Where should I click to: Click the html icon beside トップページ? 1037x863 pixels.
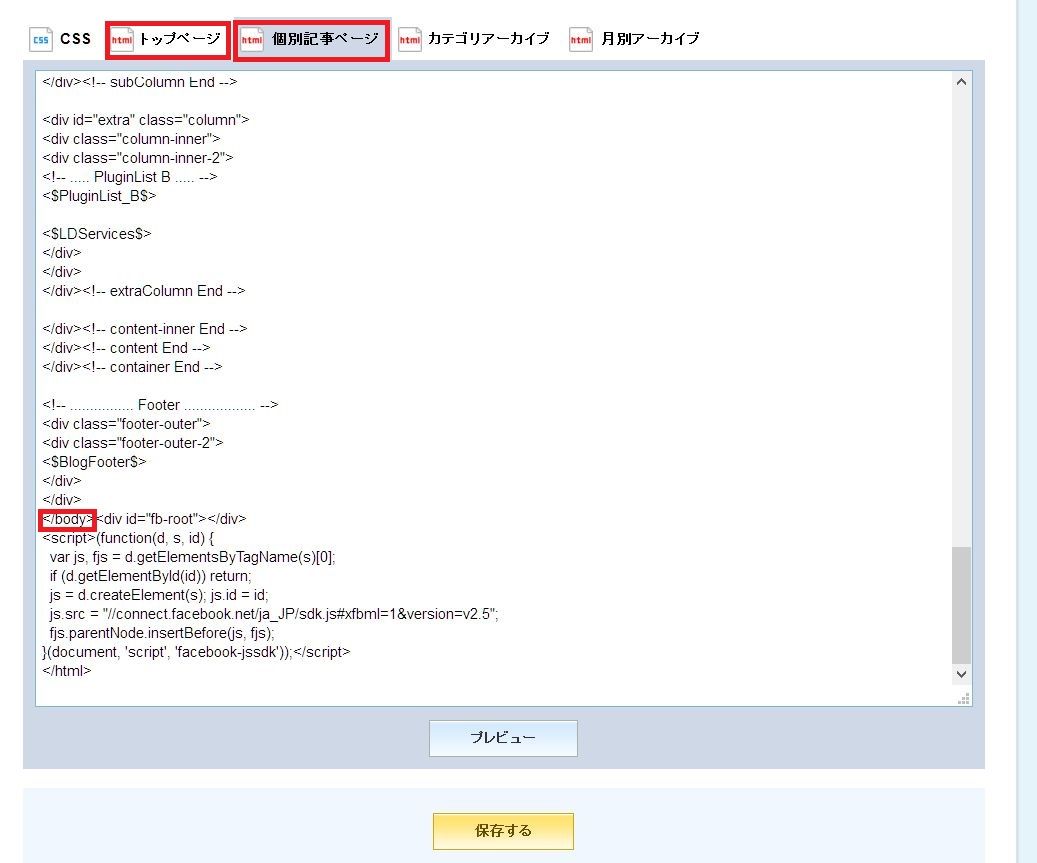tap(122, 40)
